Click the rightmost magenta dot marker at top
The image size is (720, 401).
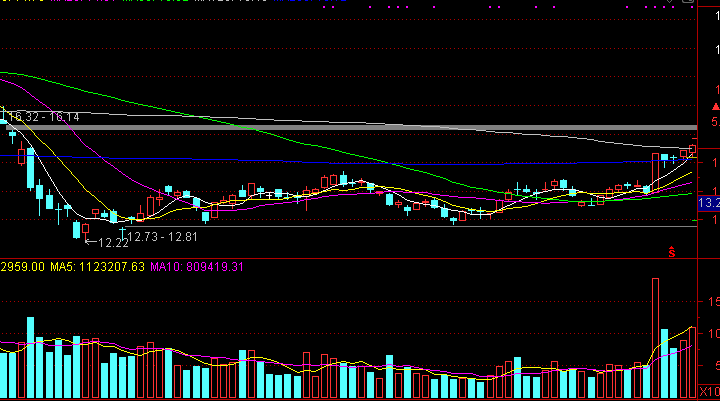pyautogui.click(x=692, y=7)
